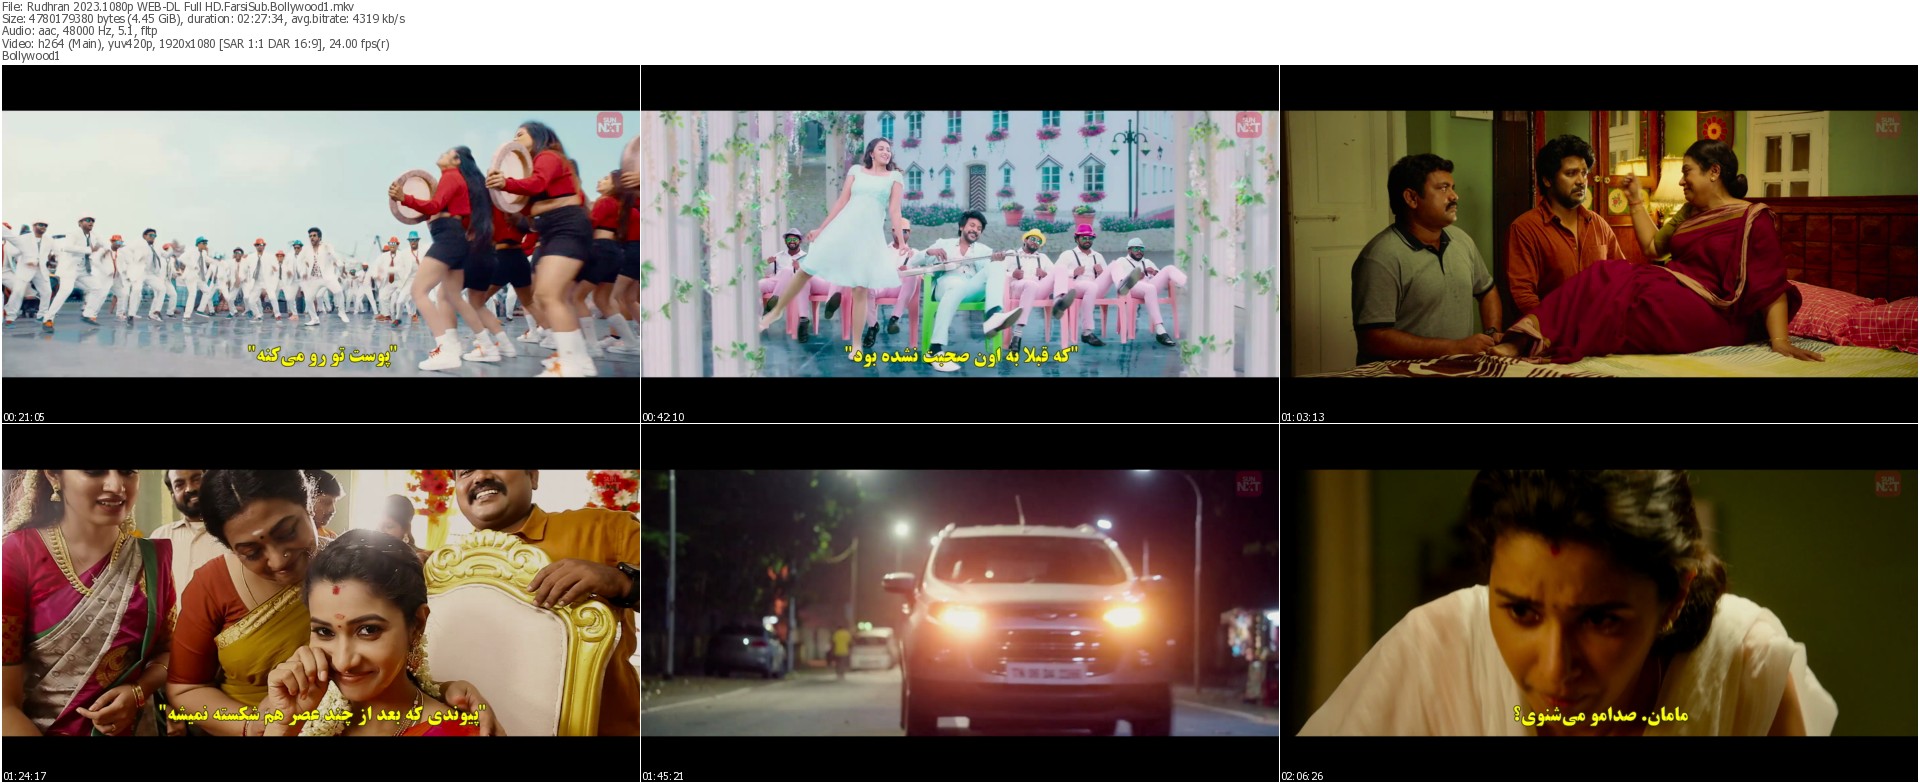Click the 00:21:05 timestamp label
The image size is (1920, 783).
click(x=24, y=417)
